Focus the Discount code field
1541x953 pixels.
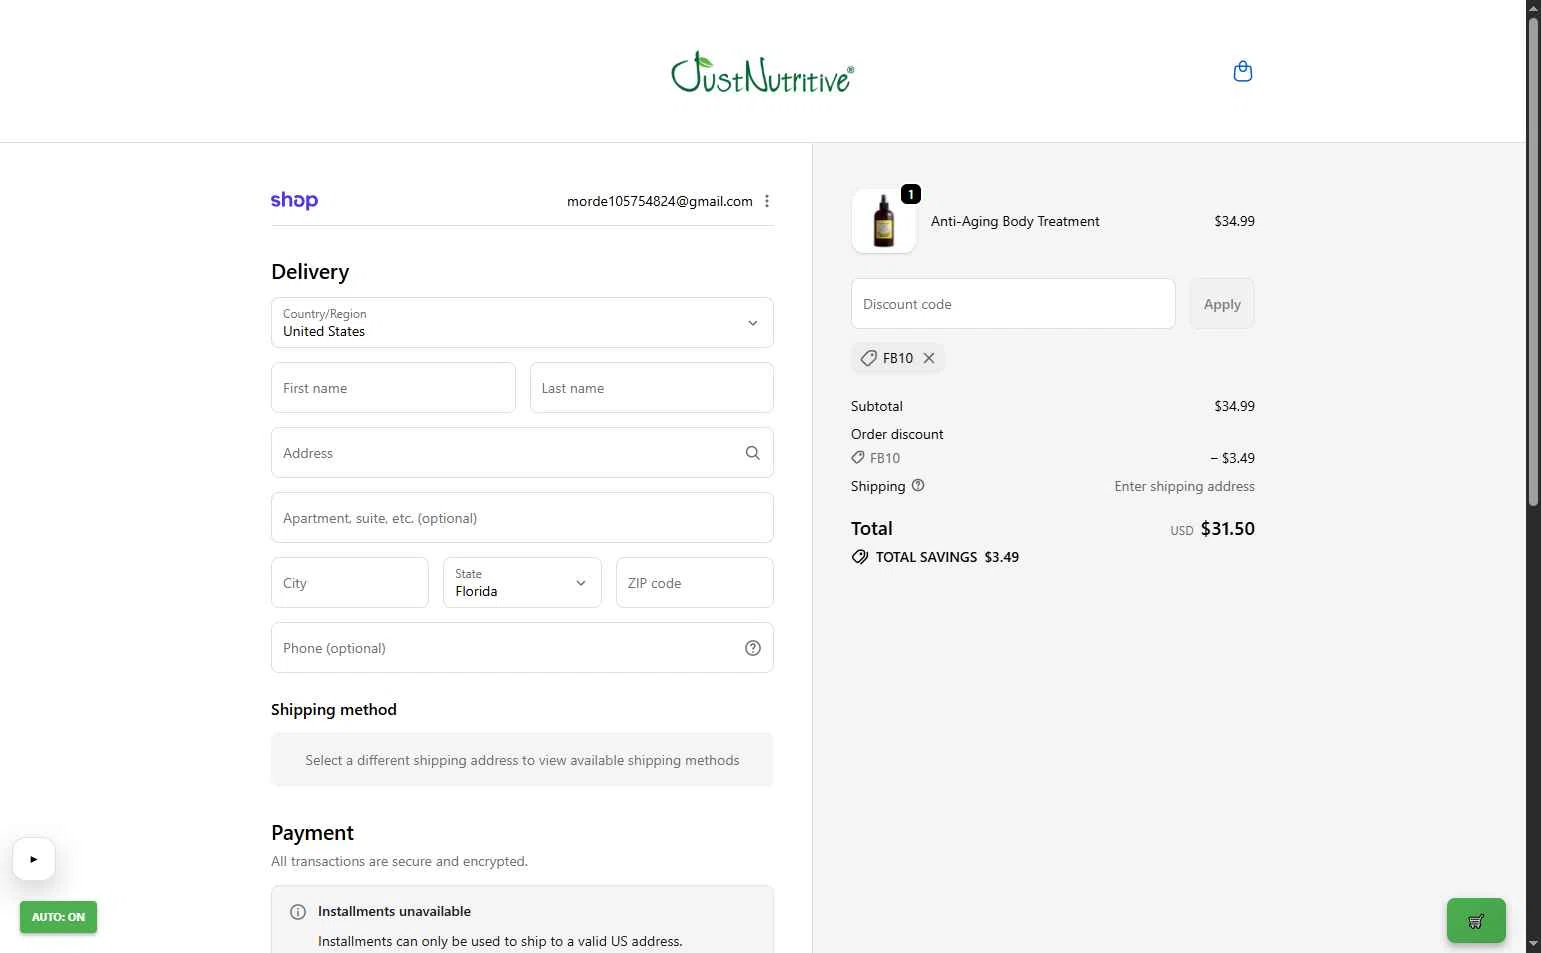tap(1013, 304)
